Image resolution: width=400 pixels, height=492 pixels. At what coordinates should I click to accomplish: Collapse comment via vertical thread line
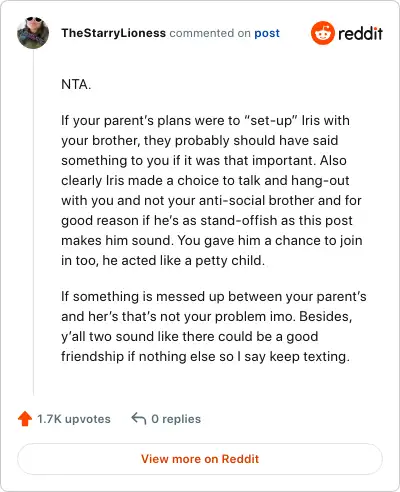(33, 222)
